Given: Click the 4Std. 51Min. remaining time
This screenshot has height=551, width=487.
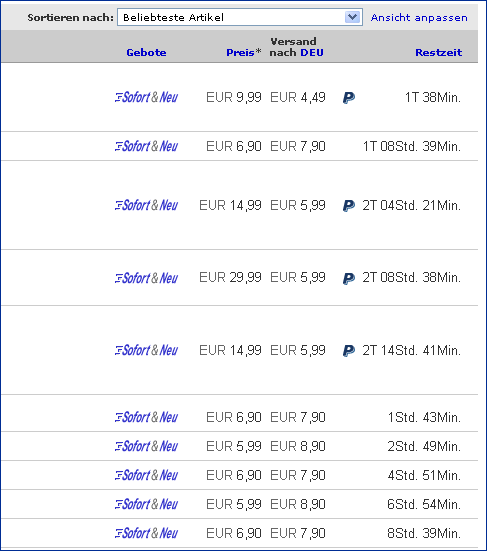Looking at the screenshot, I should pyautogui.click(x=424, y=475).
